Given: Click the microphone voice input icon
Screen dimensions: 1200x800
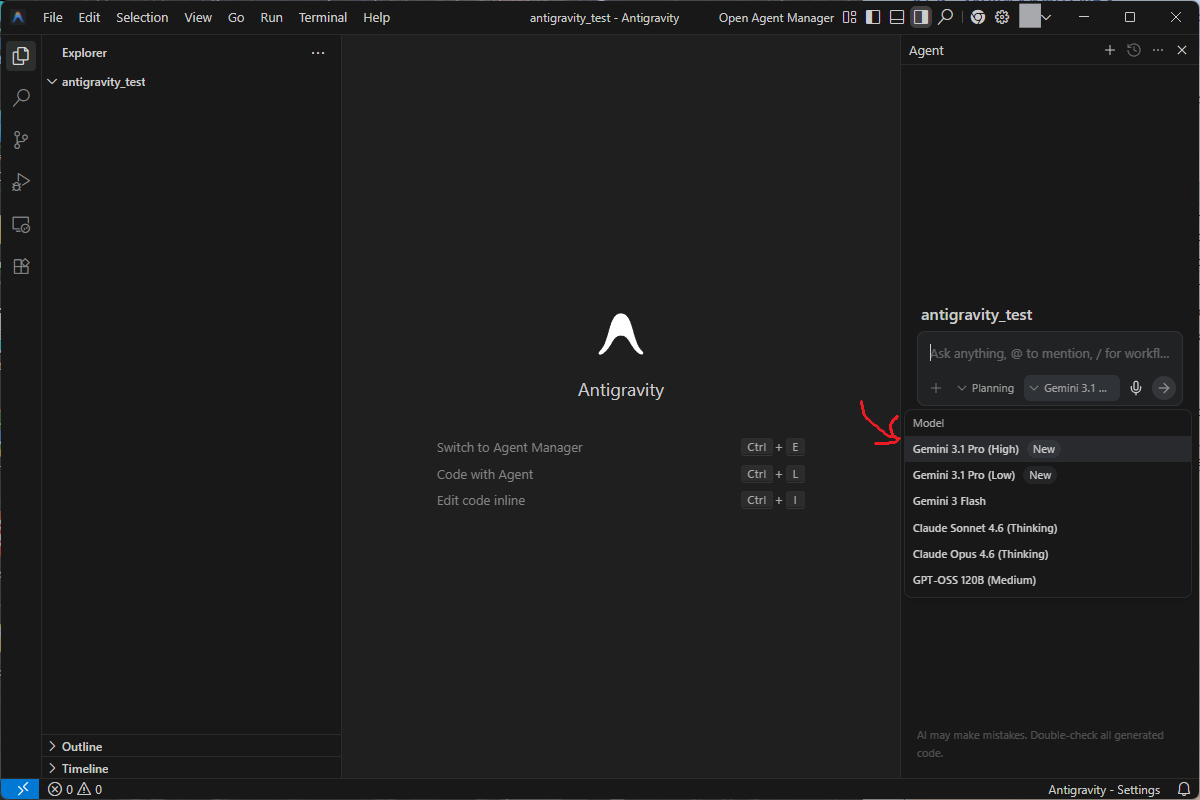Looking at the screenshot, I should (x=1136, y=388).
